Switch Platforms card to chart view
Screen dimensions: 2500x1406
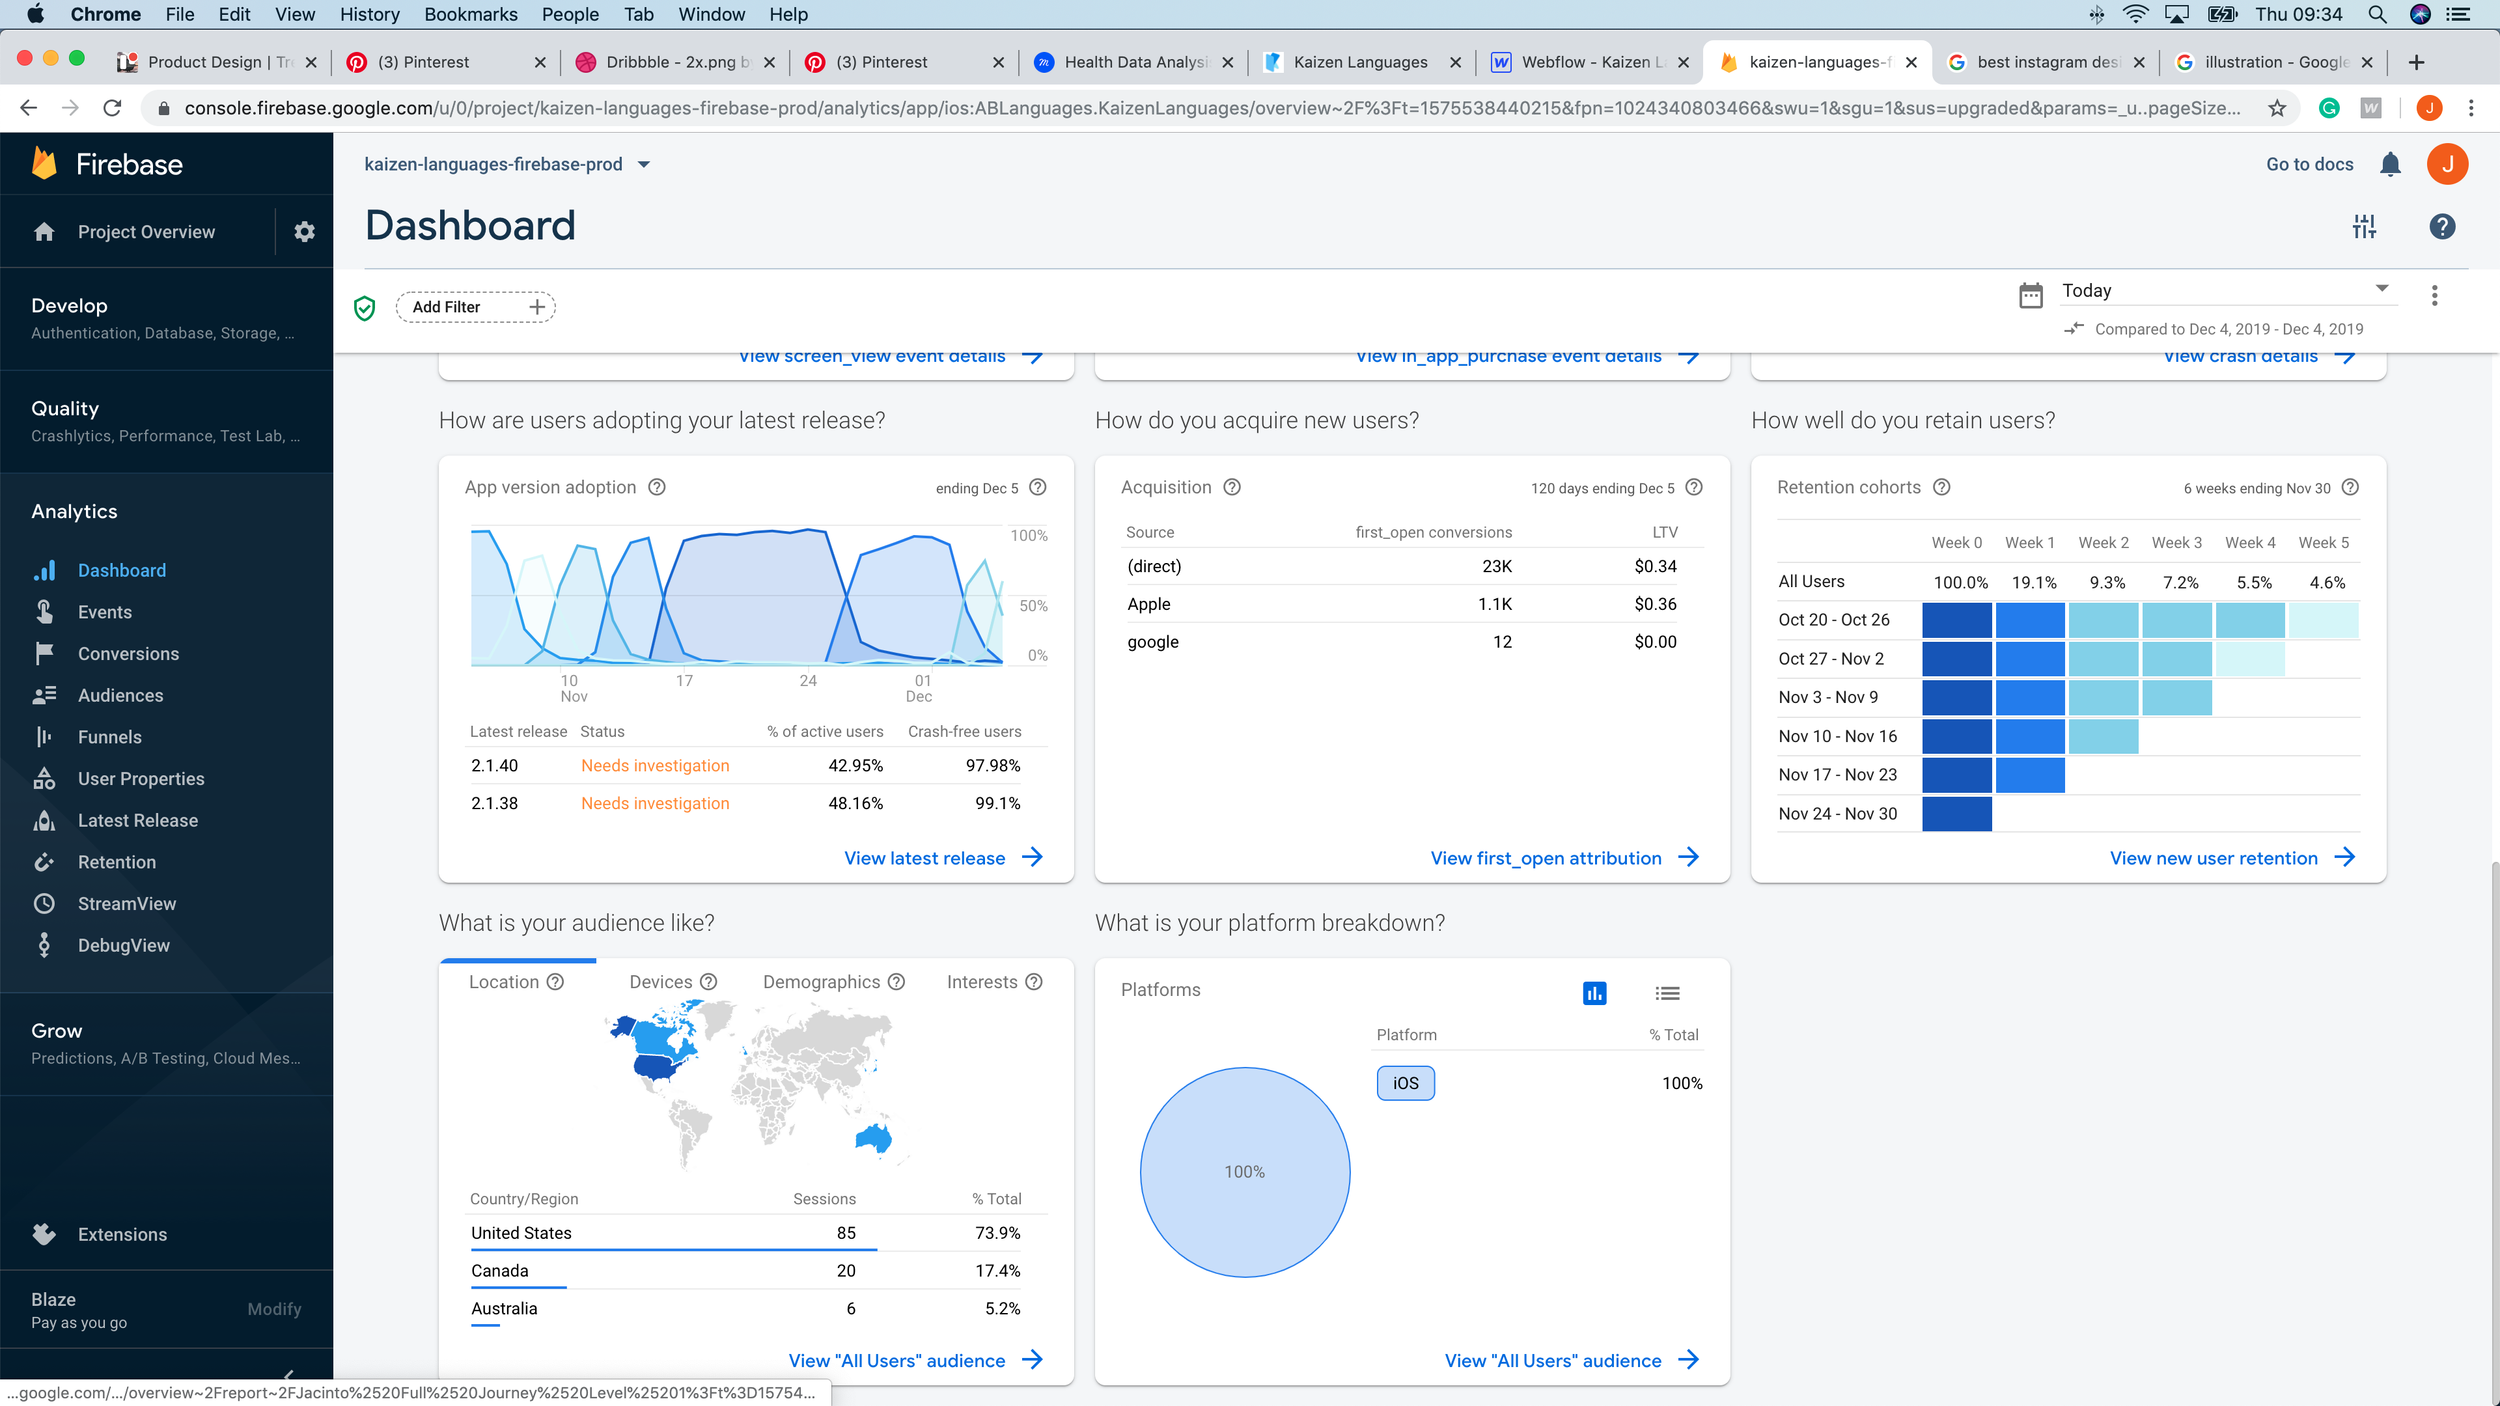[1594, 993]
